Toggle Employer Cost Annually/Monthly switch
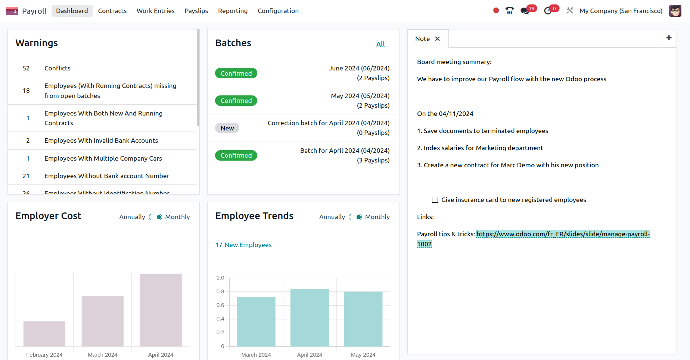Screen dimensions: 690x360 [x=155, y=217]
